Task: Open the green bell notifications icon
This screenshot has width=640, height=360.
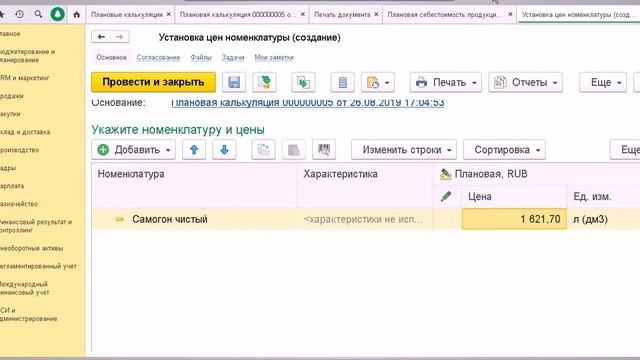Action: 58,14
